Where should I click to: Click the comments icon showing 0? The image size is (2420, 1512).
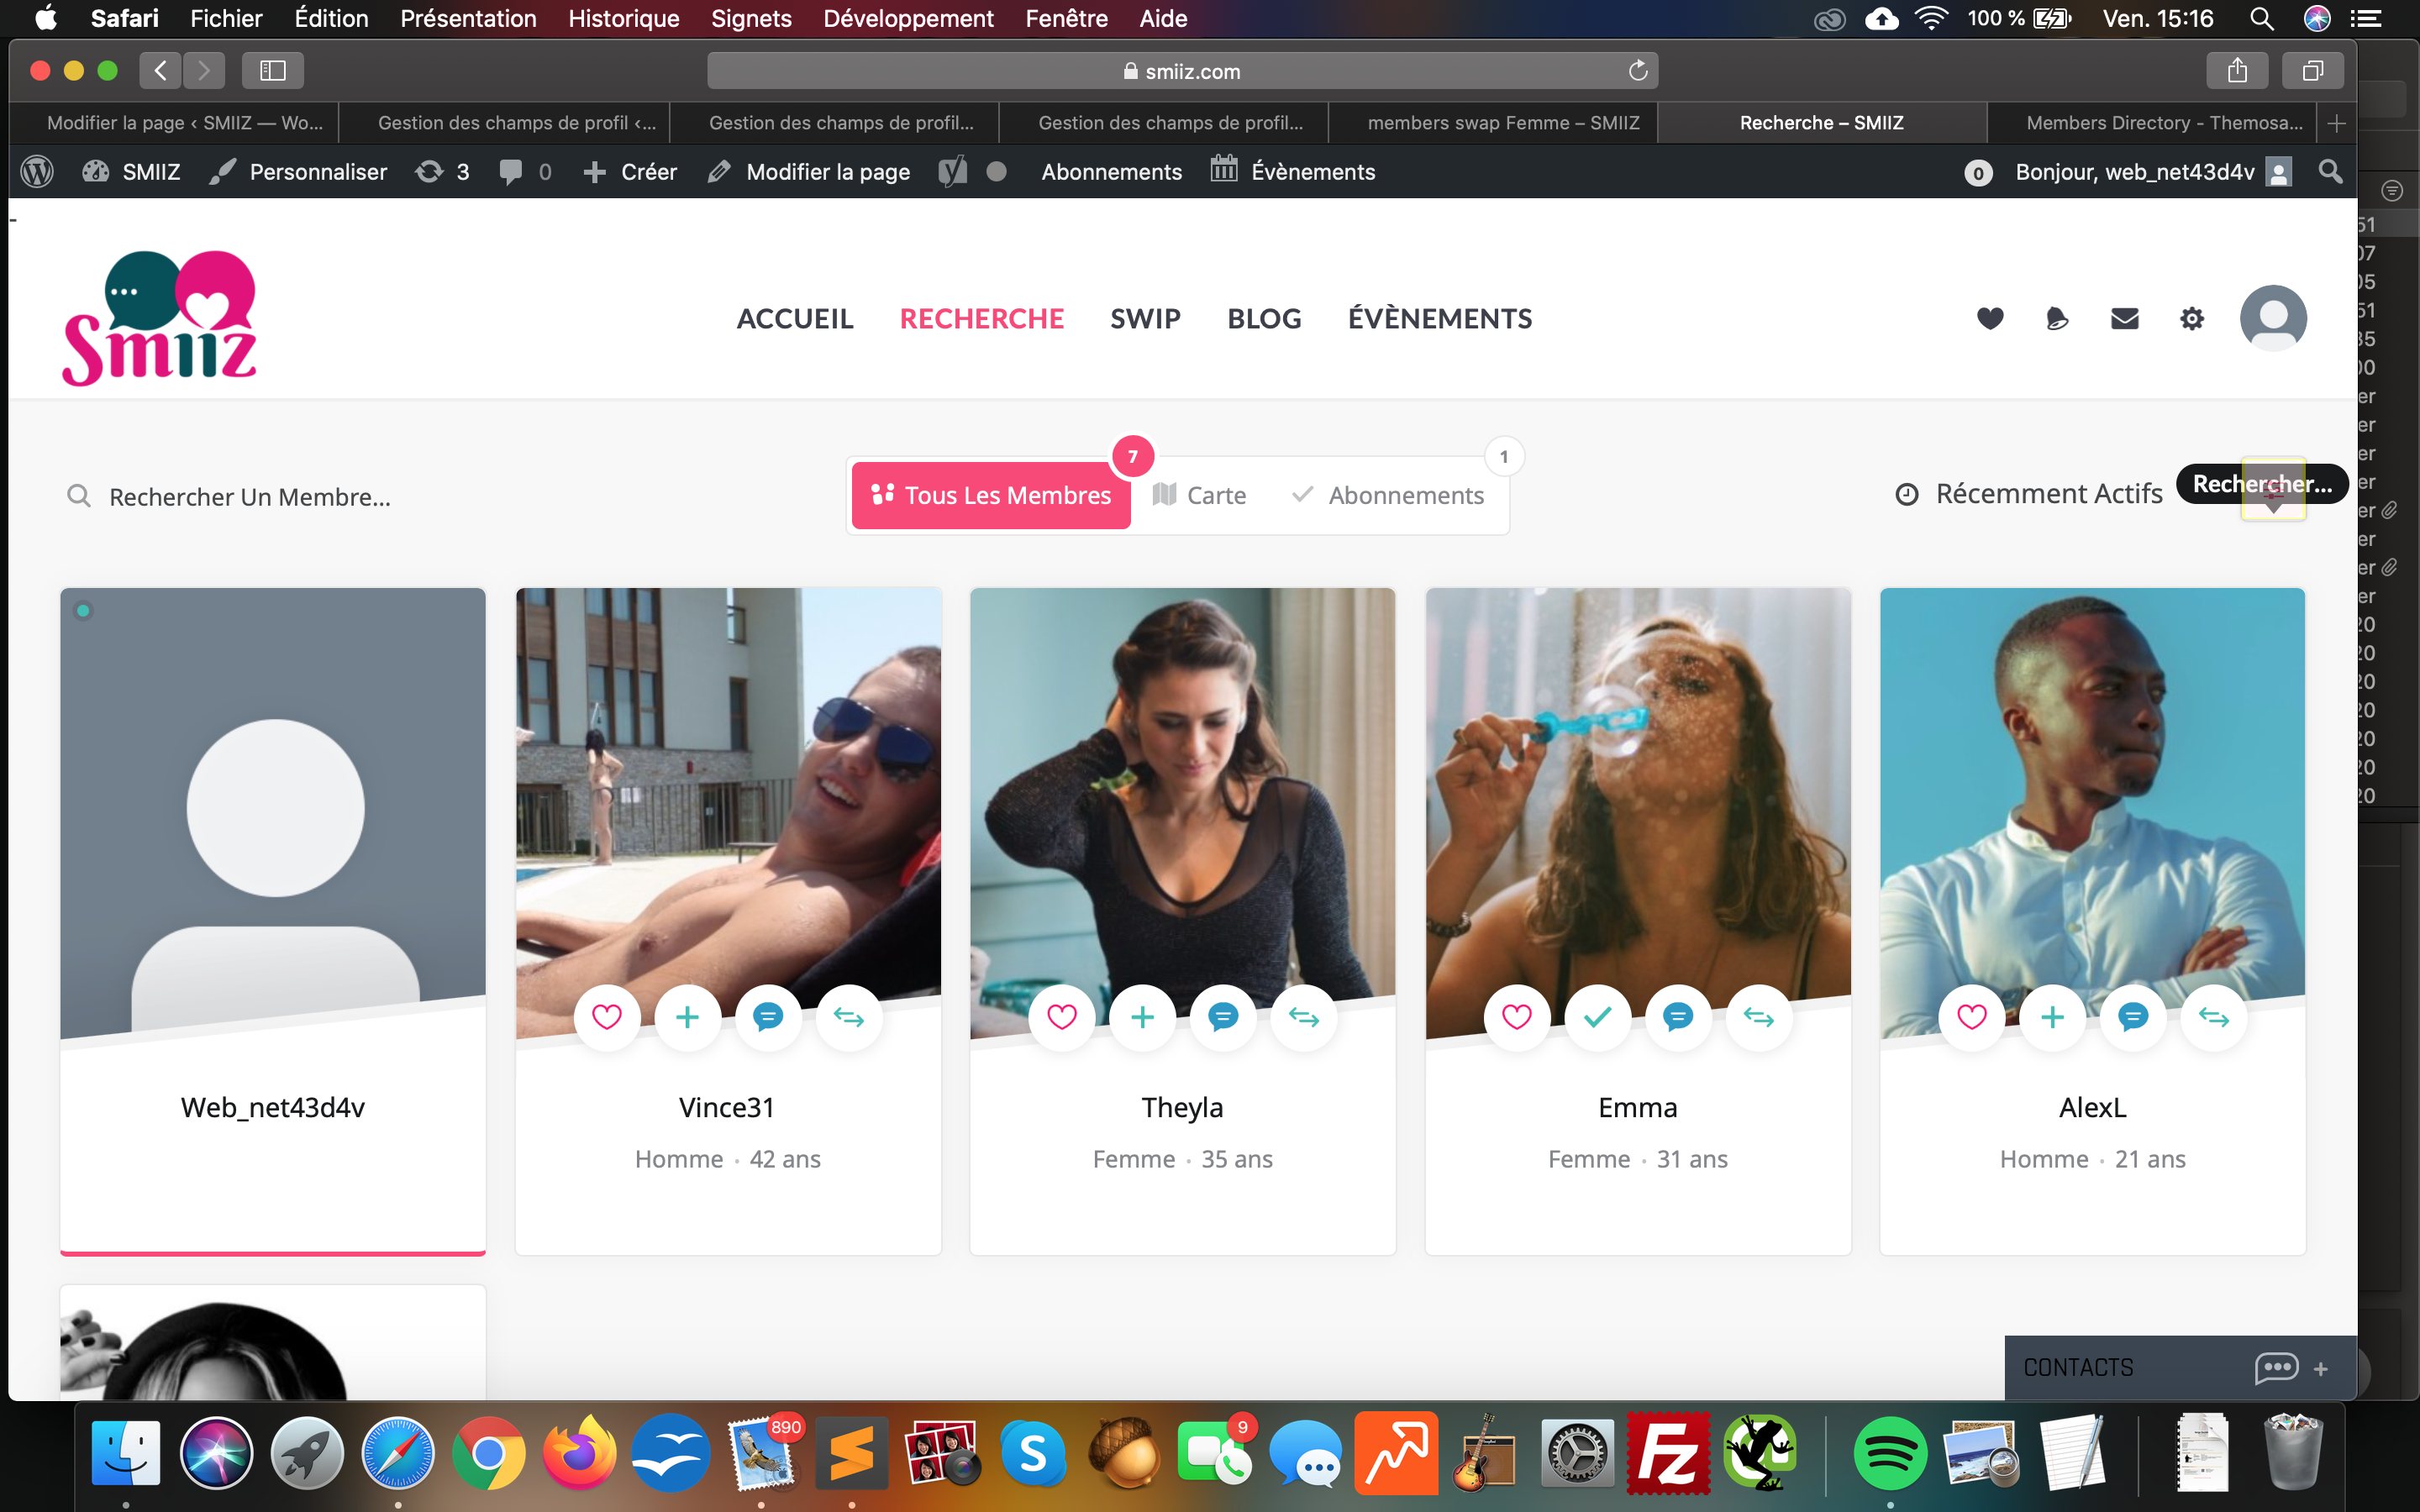(x=525, y=172)
